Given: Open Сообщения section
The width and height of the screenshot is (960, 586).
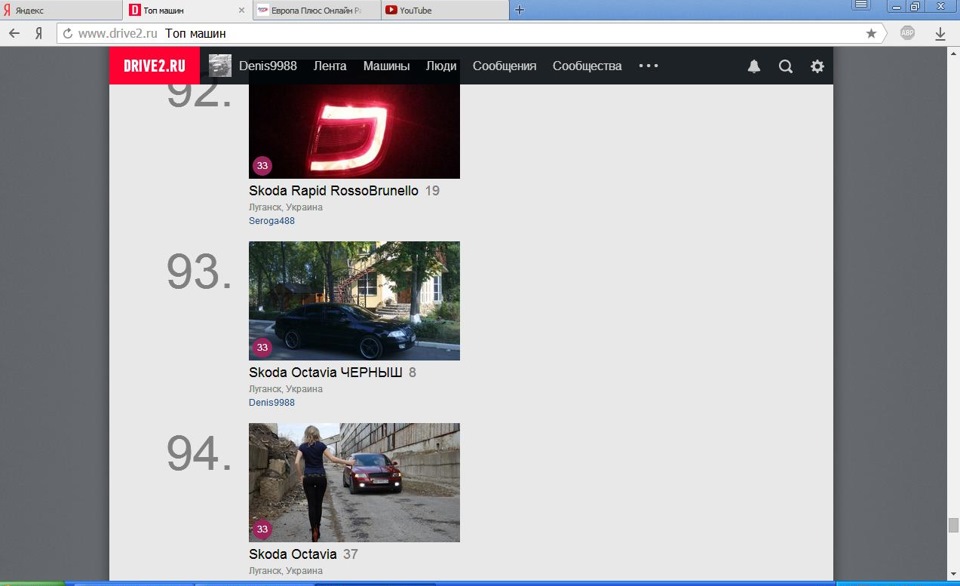Looking at the screenshot, I should pos(504,66).
